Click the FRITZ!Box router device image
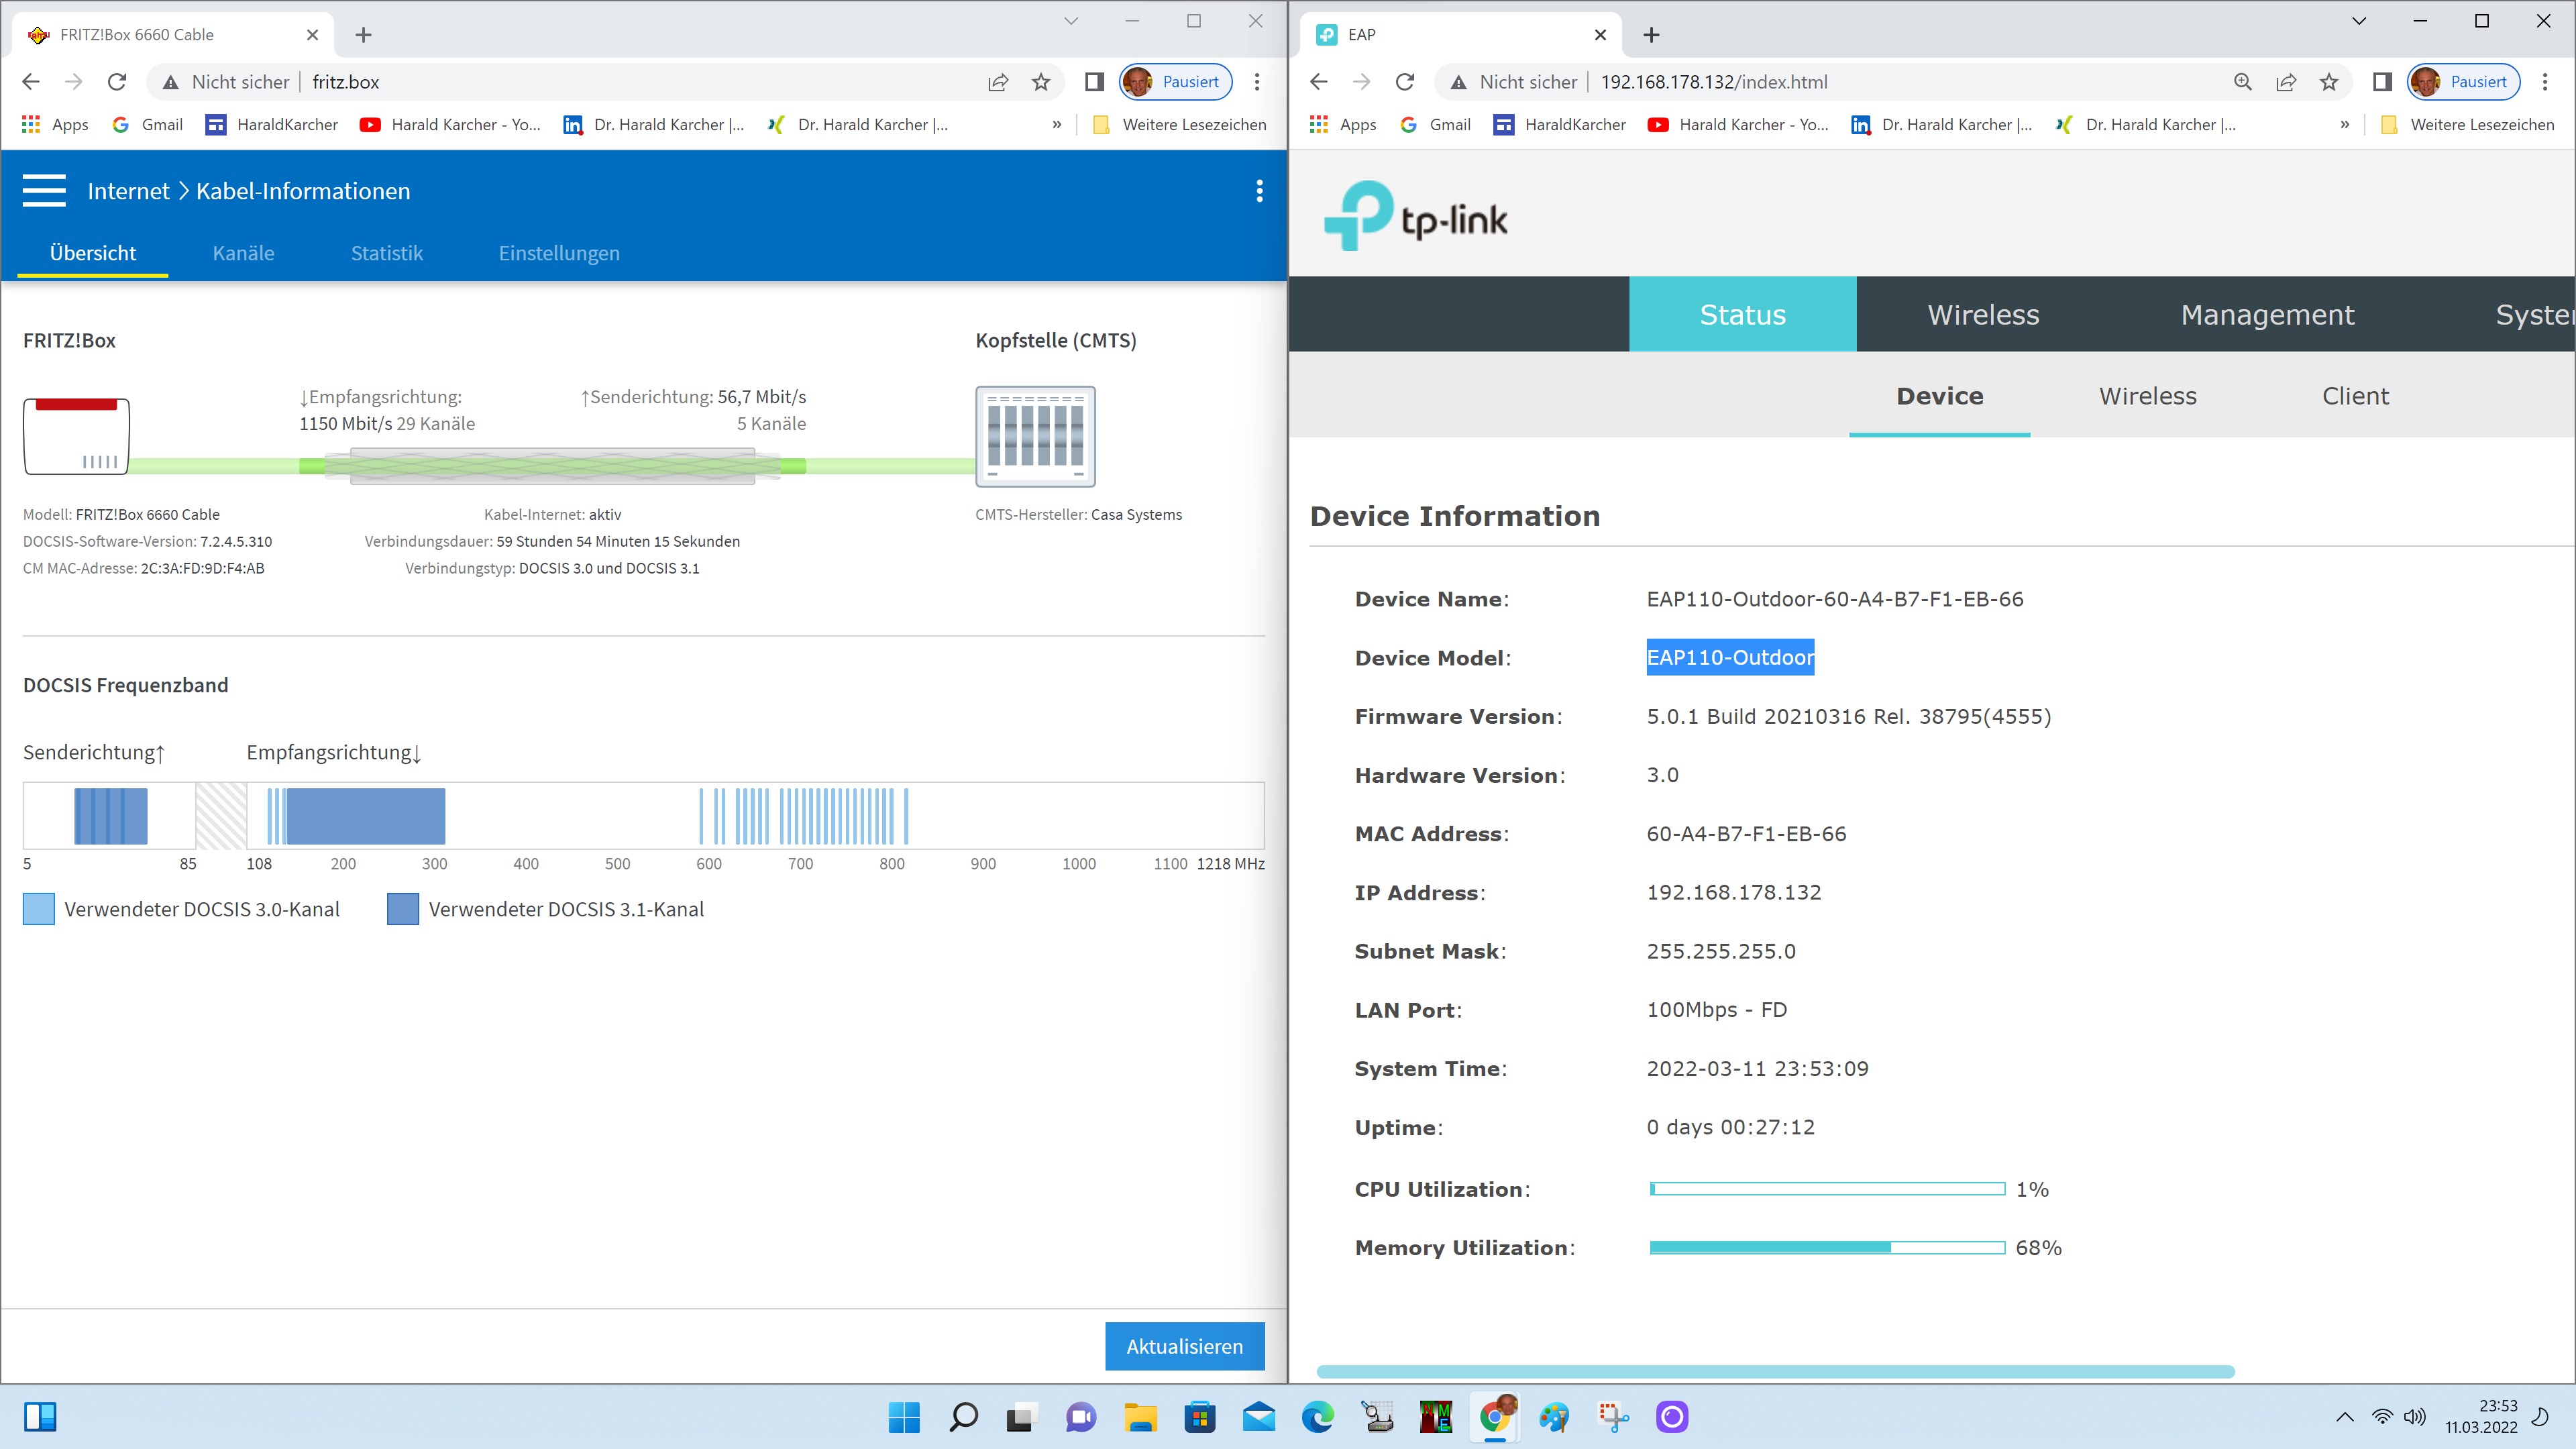The image size is (2576, 1449). pos(76,437)
